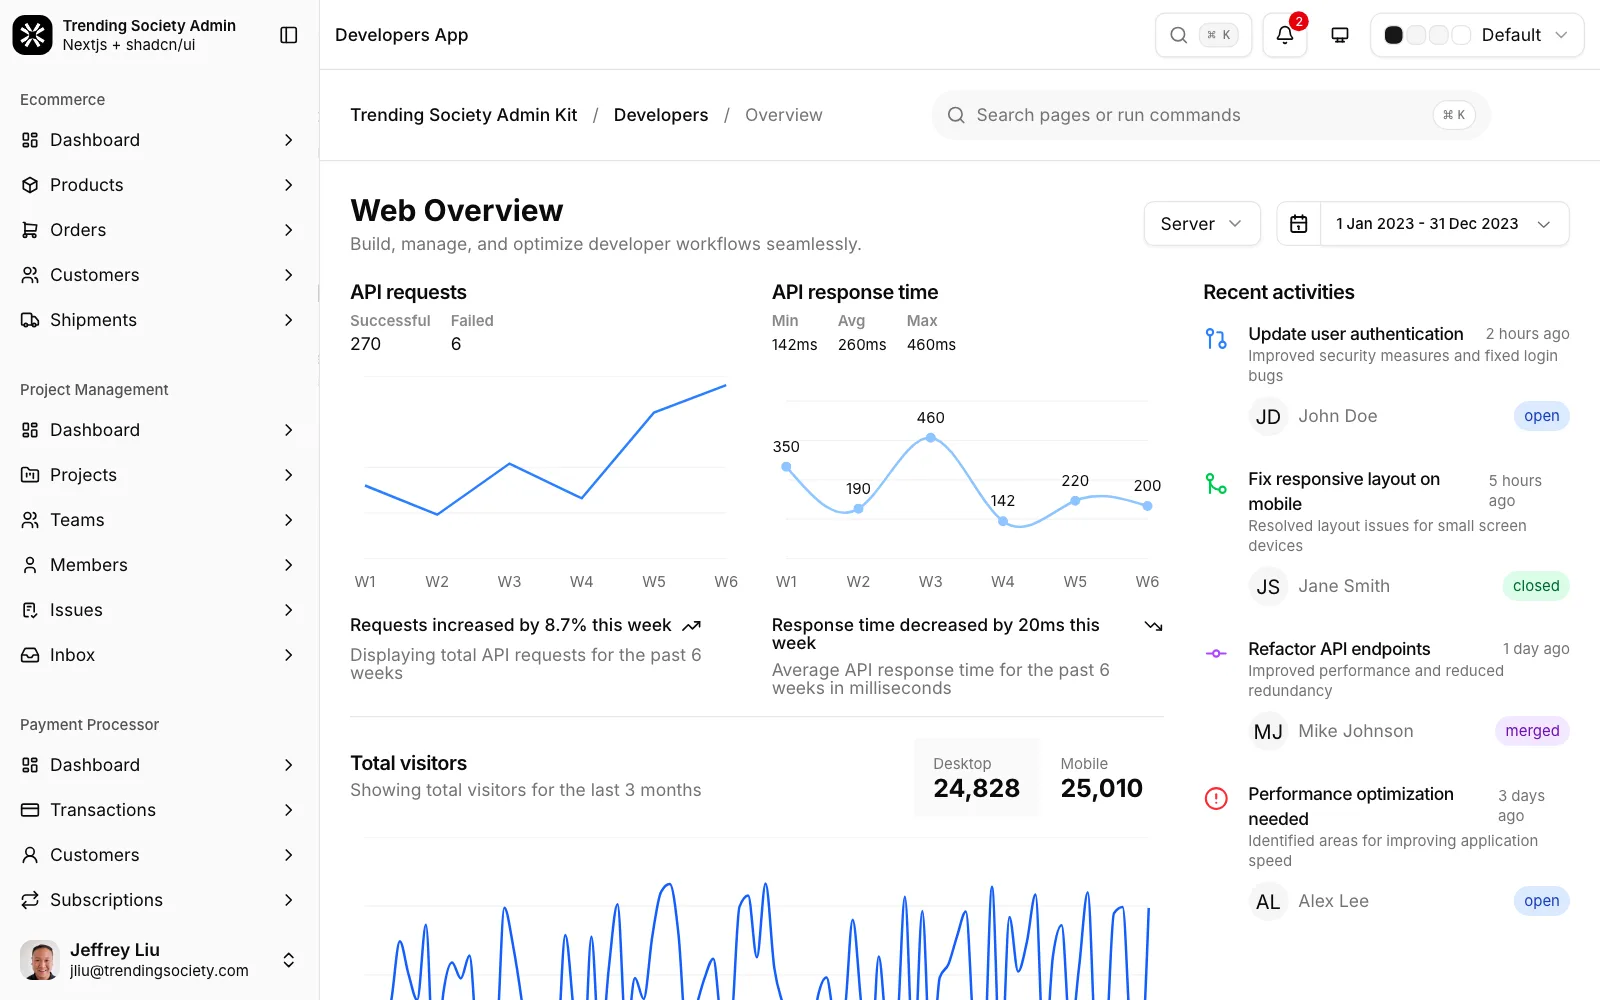Image resolution: width=1600 pixels, height=1000 pixels.
Task: Click the open badge for John Doe
Action: 1541,416
